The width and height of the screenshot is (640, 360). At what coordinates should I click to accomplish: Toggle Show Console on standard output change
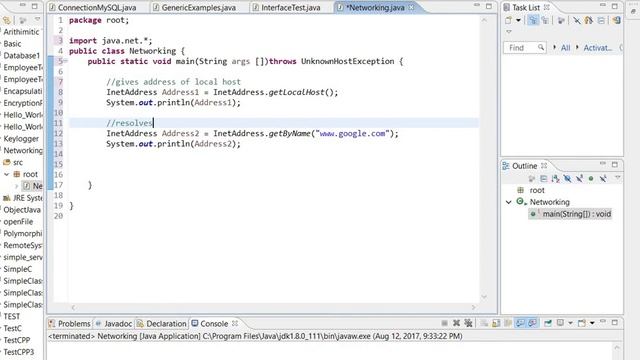coord(520,323)
